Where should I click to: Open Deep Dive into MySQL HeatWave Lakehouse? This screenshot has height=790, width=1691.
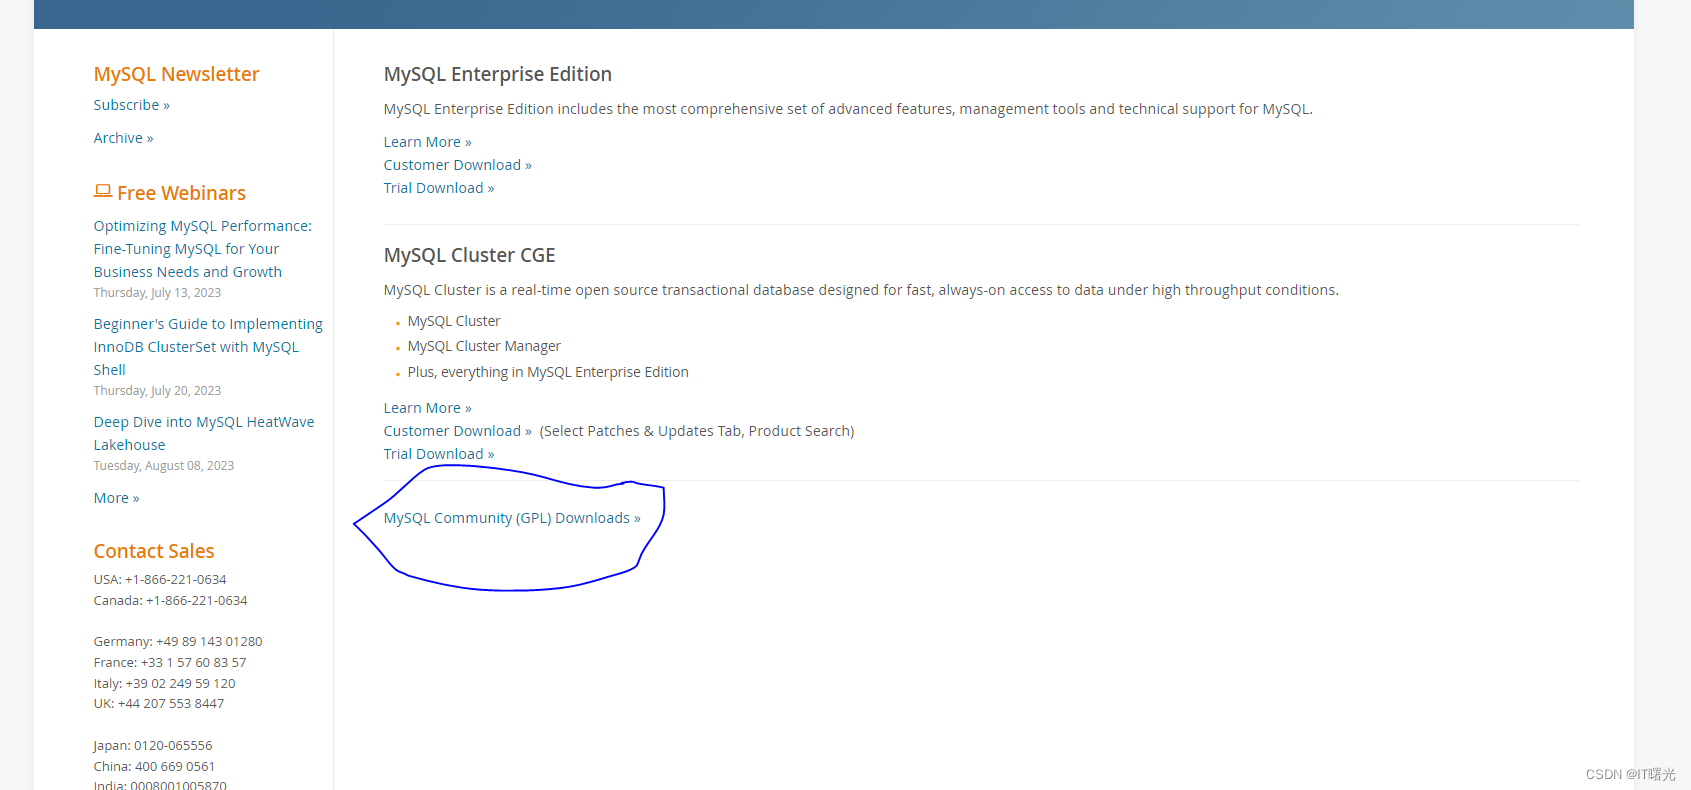[x=204, y=433]
